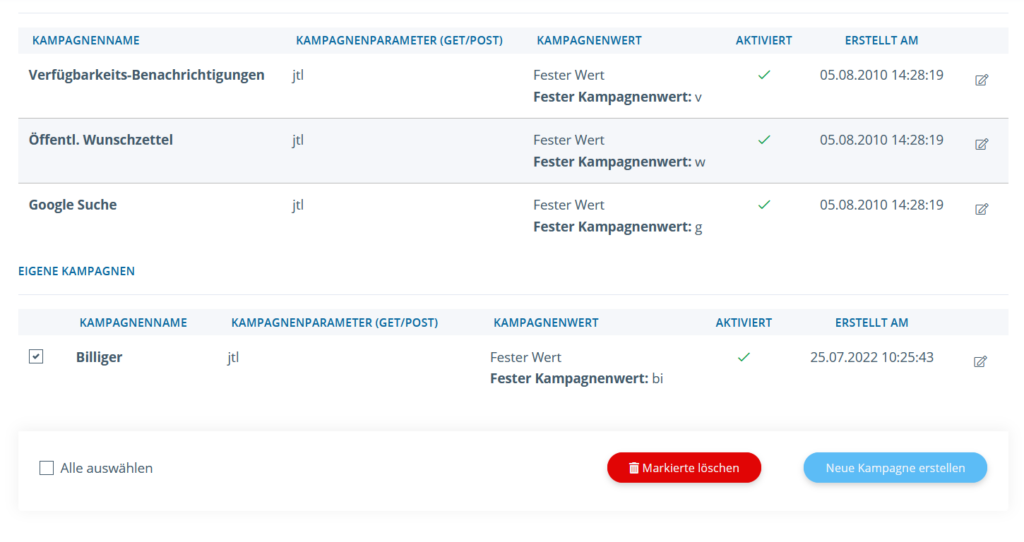Click Kampagnenparameter (GET/POST) header in Eigene Kampagnen table

(x=334, y=323)
